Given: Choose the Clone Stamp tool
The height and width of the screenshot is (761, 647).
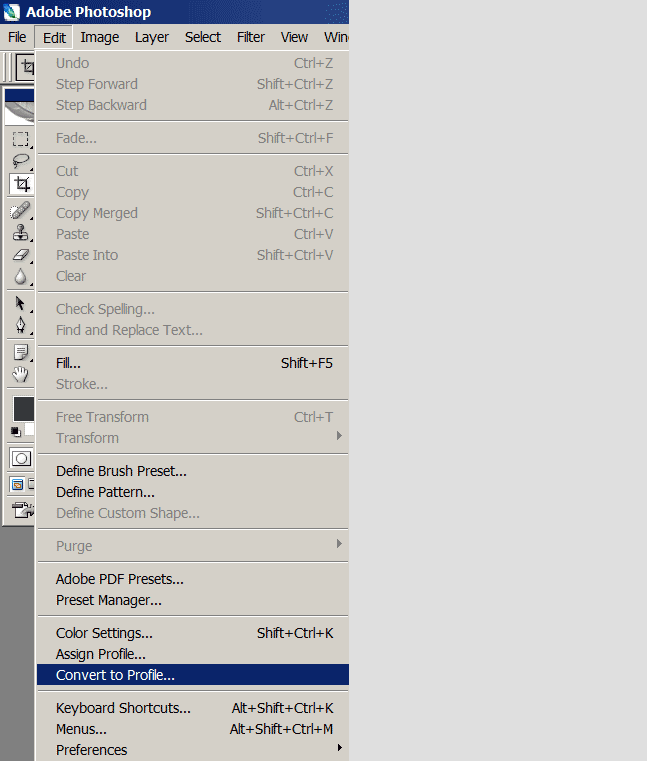Looking at the screenshot, I should [20, 232].
